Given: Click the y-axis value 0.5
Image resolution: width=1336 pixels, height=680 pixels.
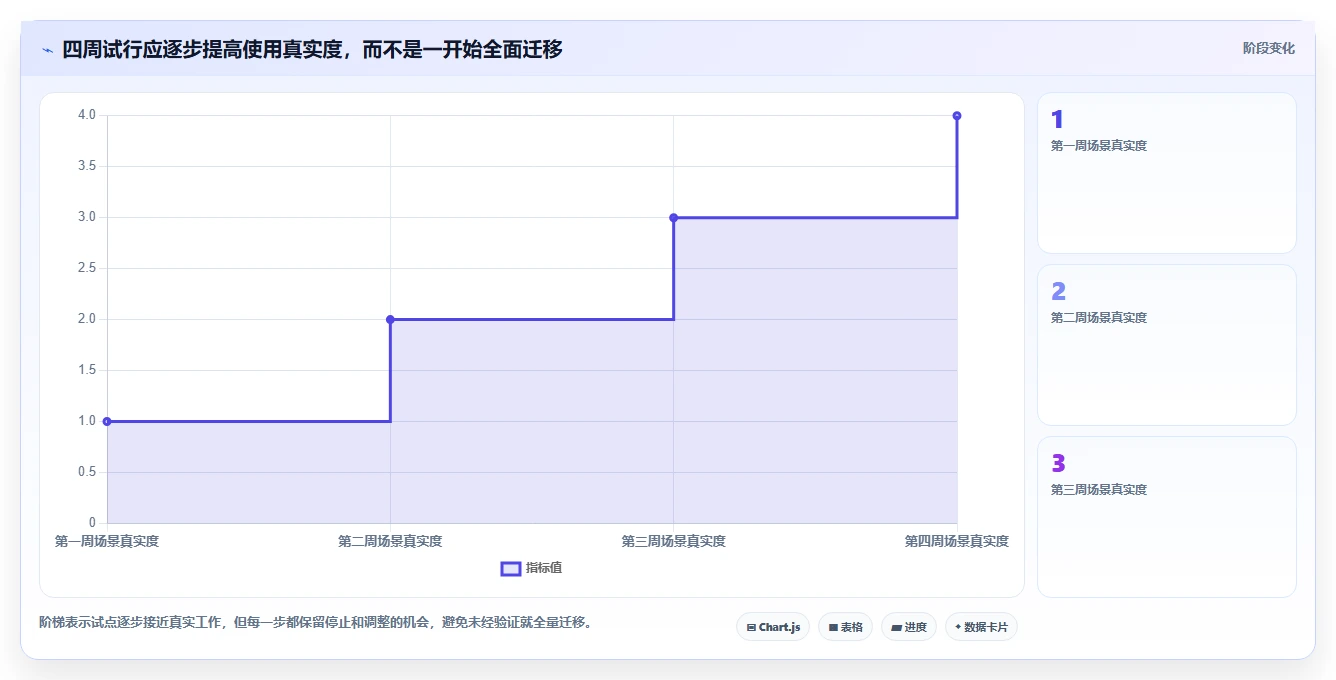Looking at the screenshot, I should point(87,472).
